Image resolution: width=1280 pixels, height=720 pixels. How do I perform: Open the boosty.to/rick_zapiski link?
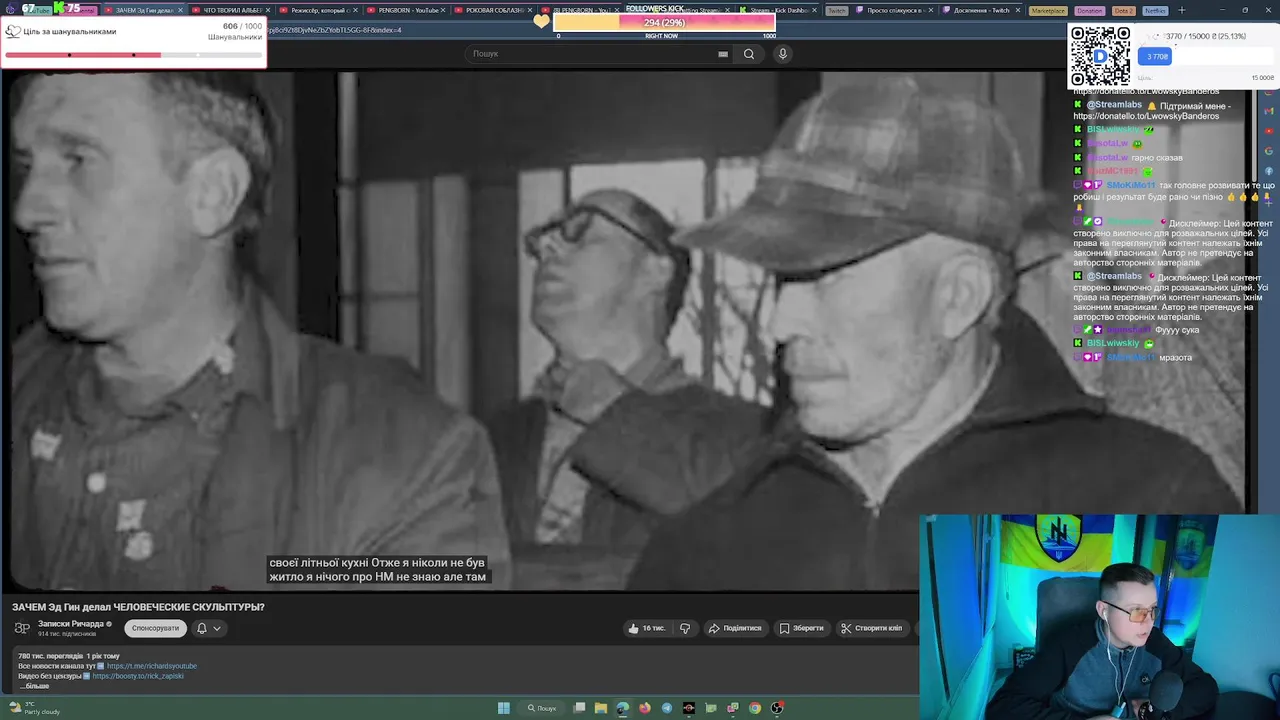138,676
